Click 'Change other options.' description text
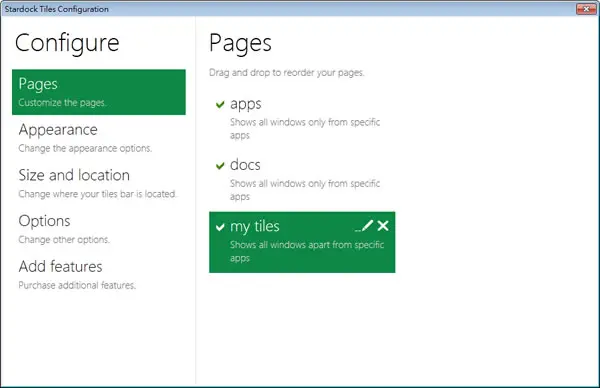Image resolution: width=600 pixels, height=388 pixels. click(x=64, y=240)
